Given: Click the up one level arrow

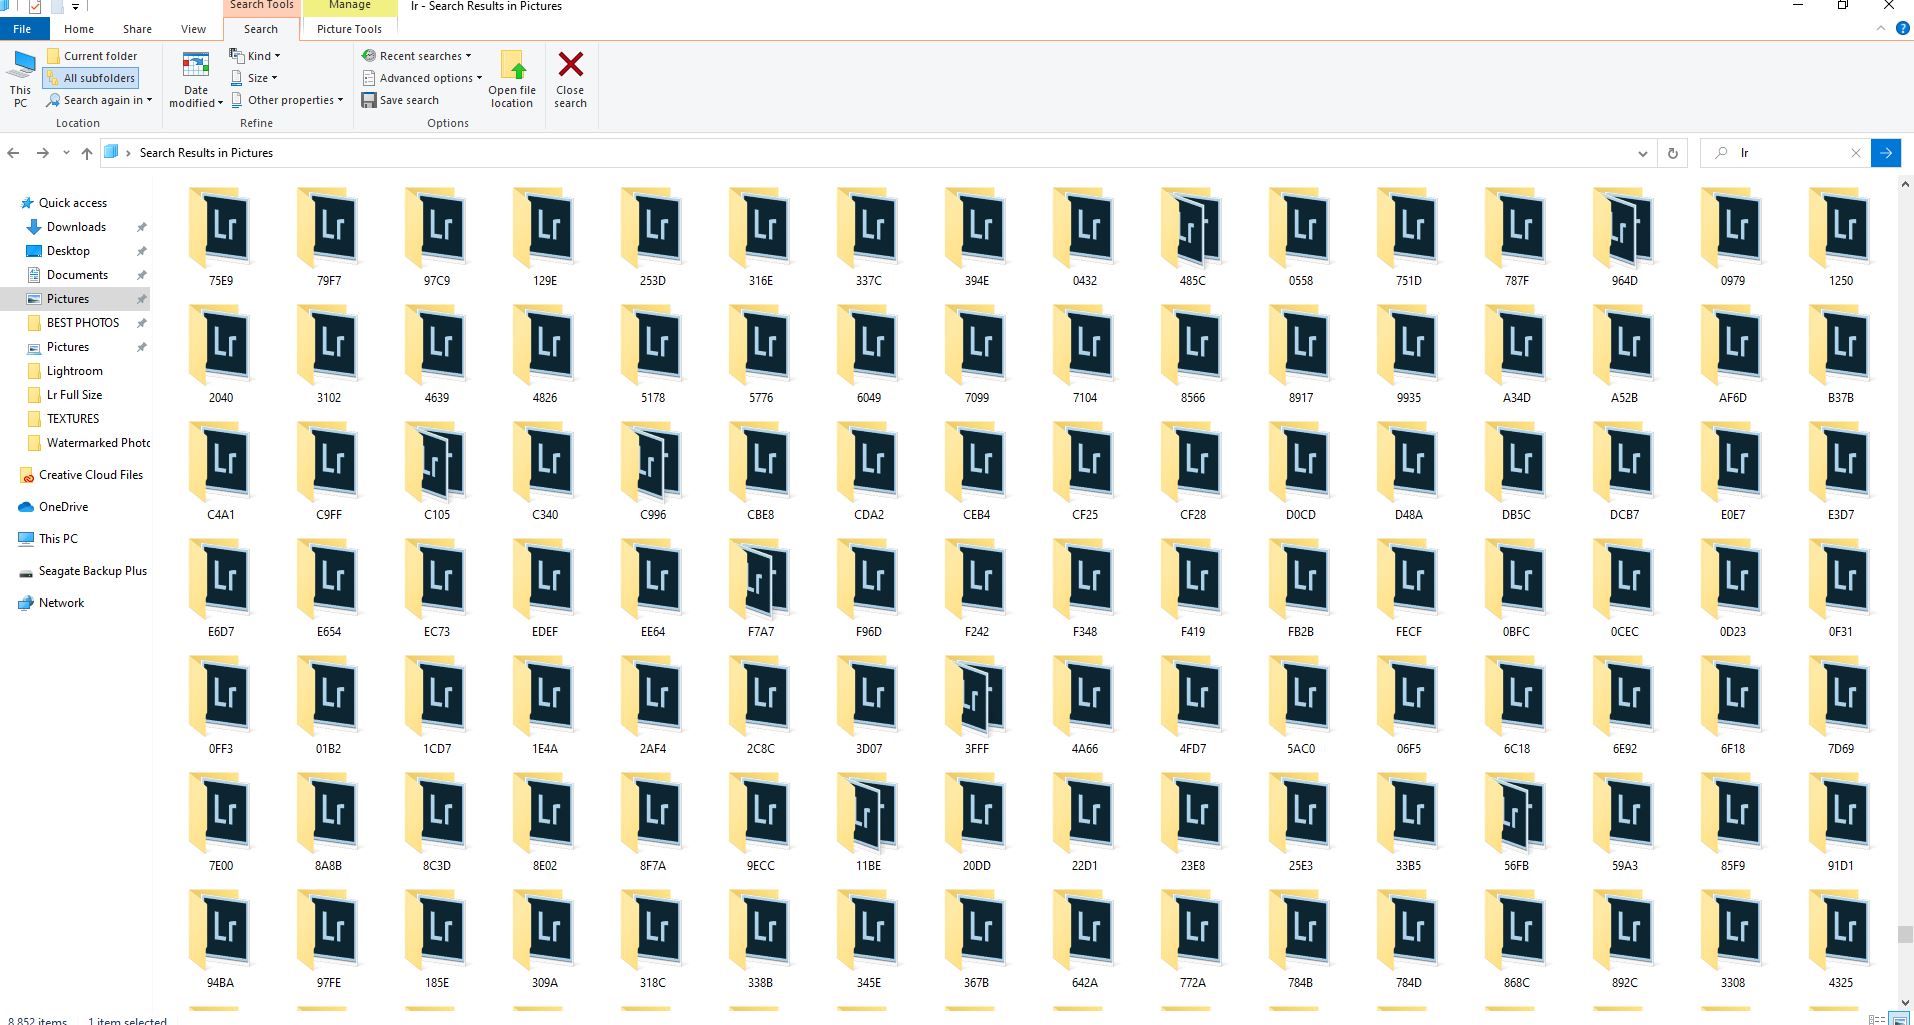Looking at the screenshot, I should click(x=86, y=152).
